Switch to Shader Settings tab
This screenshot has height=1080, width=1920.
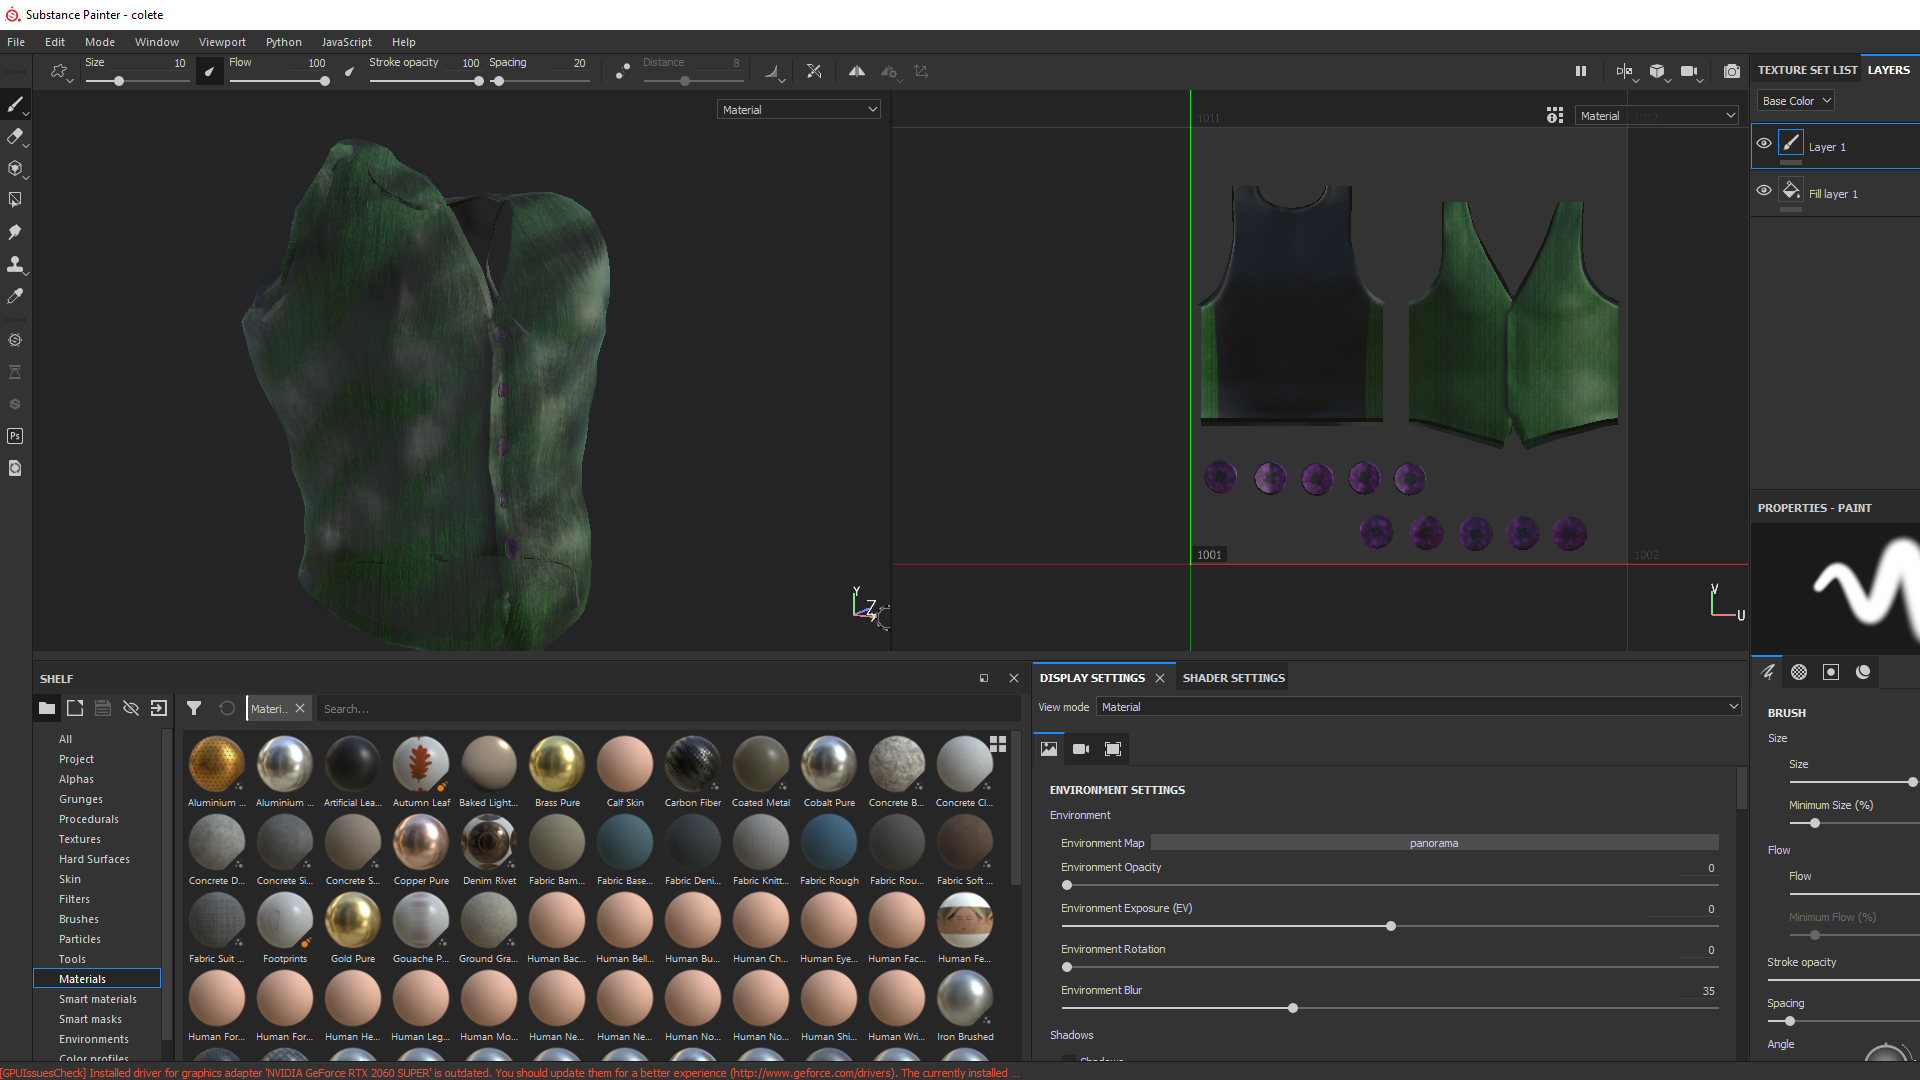click(1234, 678)
